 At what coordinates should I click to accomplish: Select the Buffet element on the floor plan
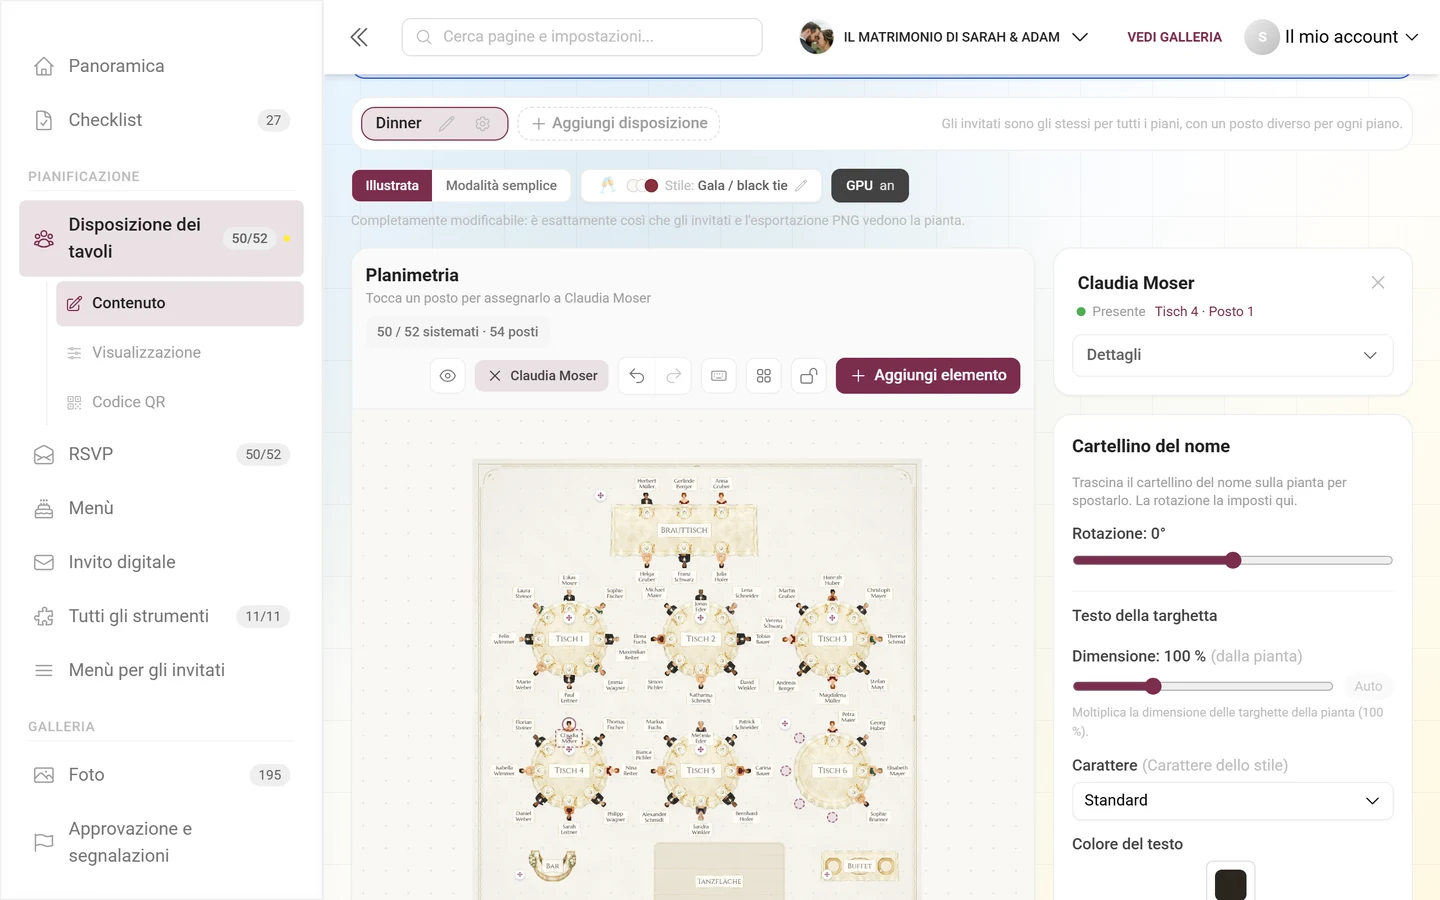tap(859, 866)
